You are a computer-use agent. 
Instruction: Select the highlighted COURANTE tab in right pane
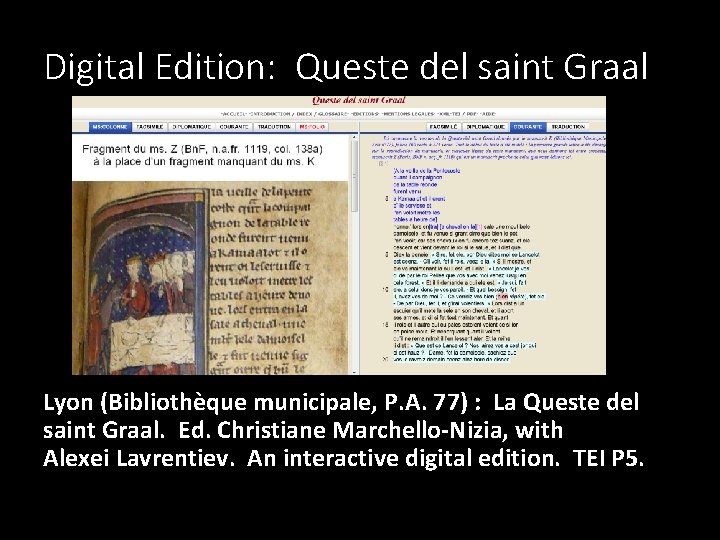tap(528, 127)
